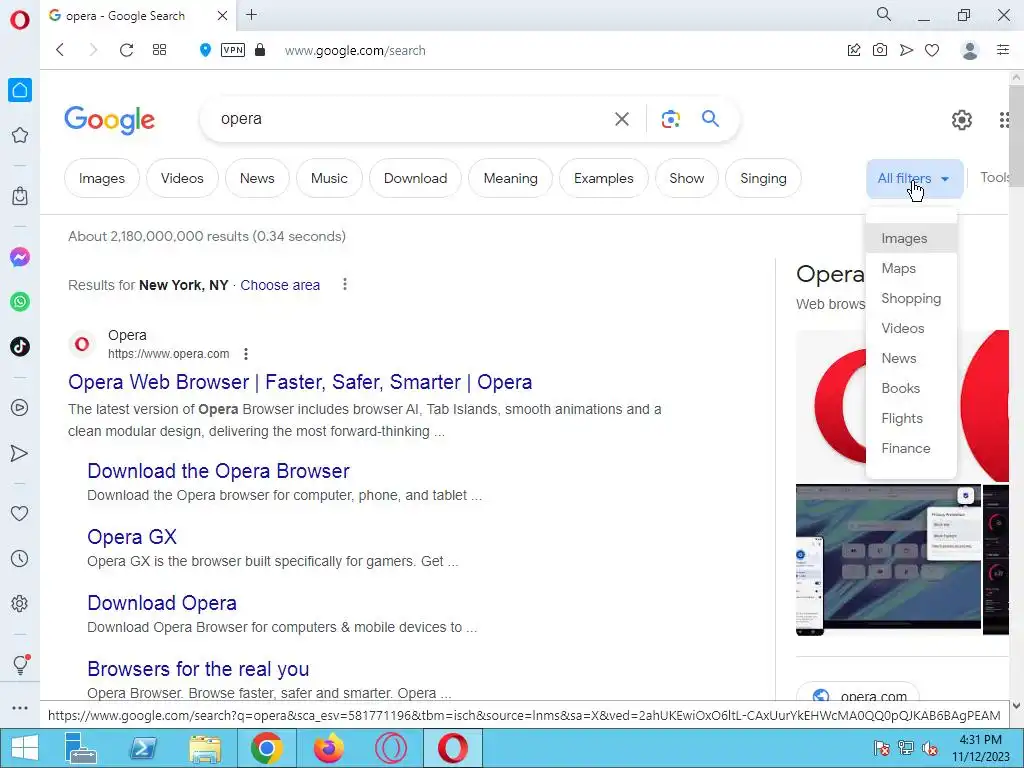
Task: Open the sidebar lightbulb tips icon
Action: (20, 665)
